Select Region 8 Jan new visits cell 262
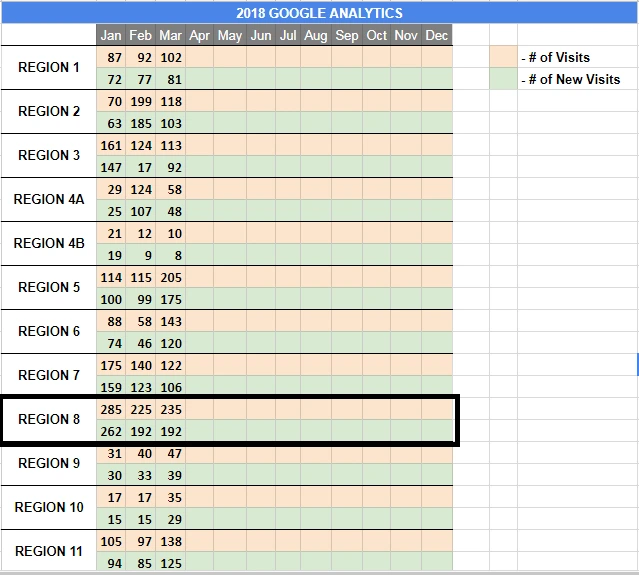The height and width of the screenshot is (575, 639). click(111, 431)
